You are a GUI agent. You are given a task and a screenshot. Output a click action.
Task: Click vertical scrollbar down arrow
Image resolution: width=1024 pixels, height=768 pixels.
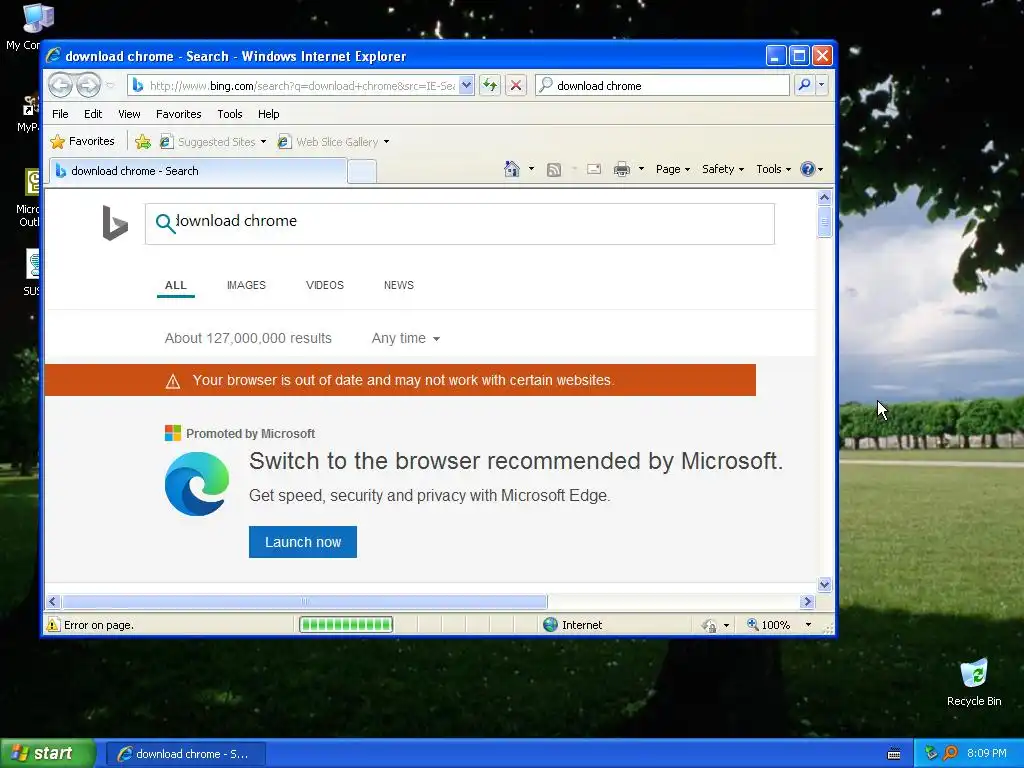point(824,584)
